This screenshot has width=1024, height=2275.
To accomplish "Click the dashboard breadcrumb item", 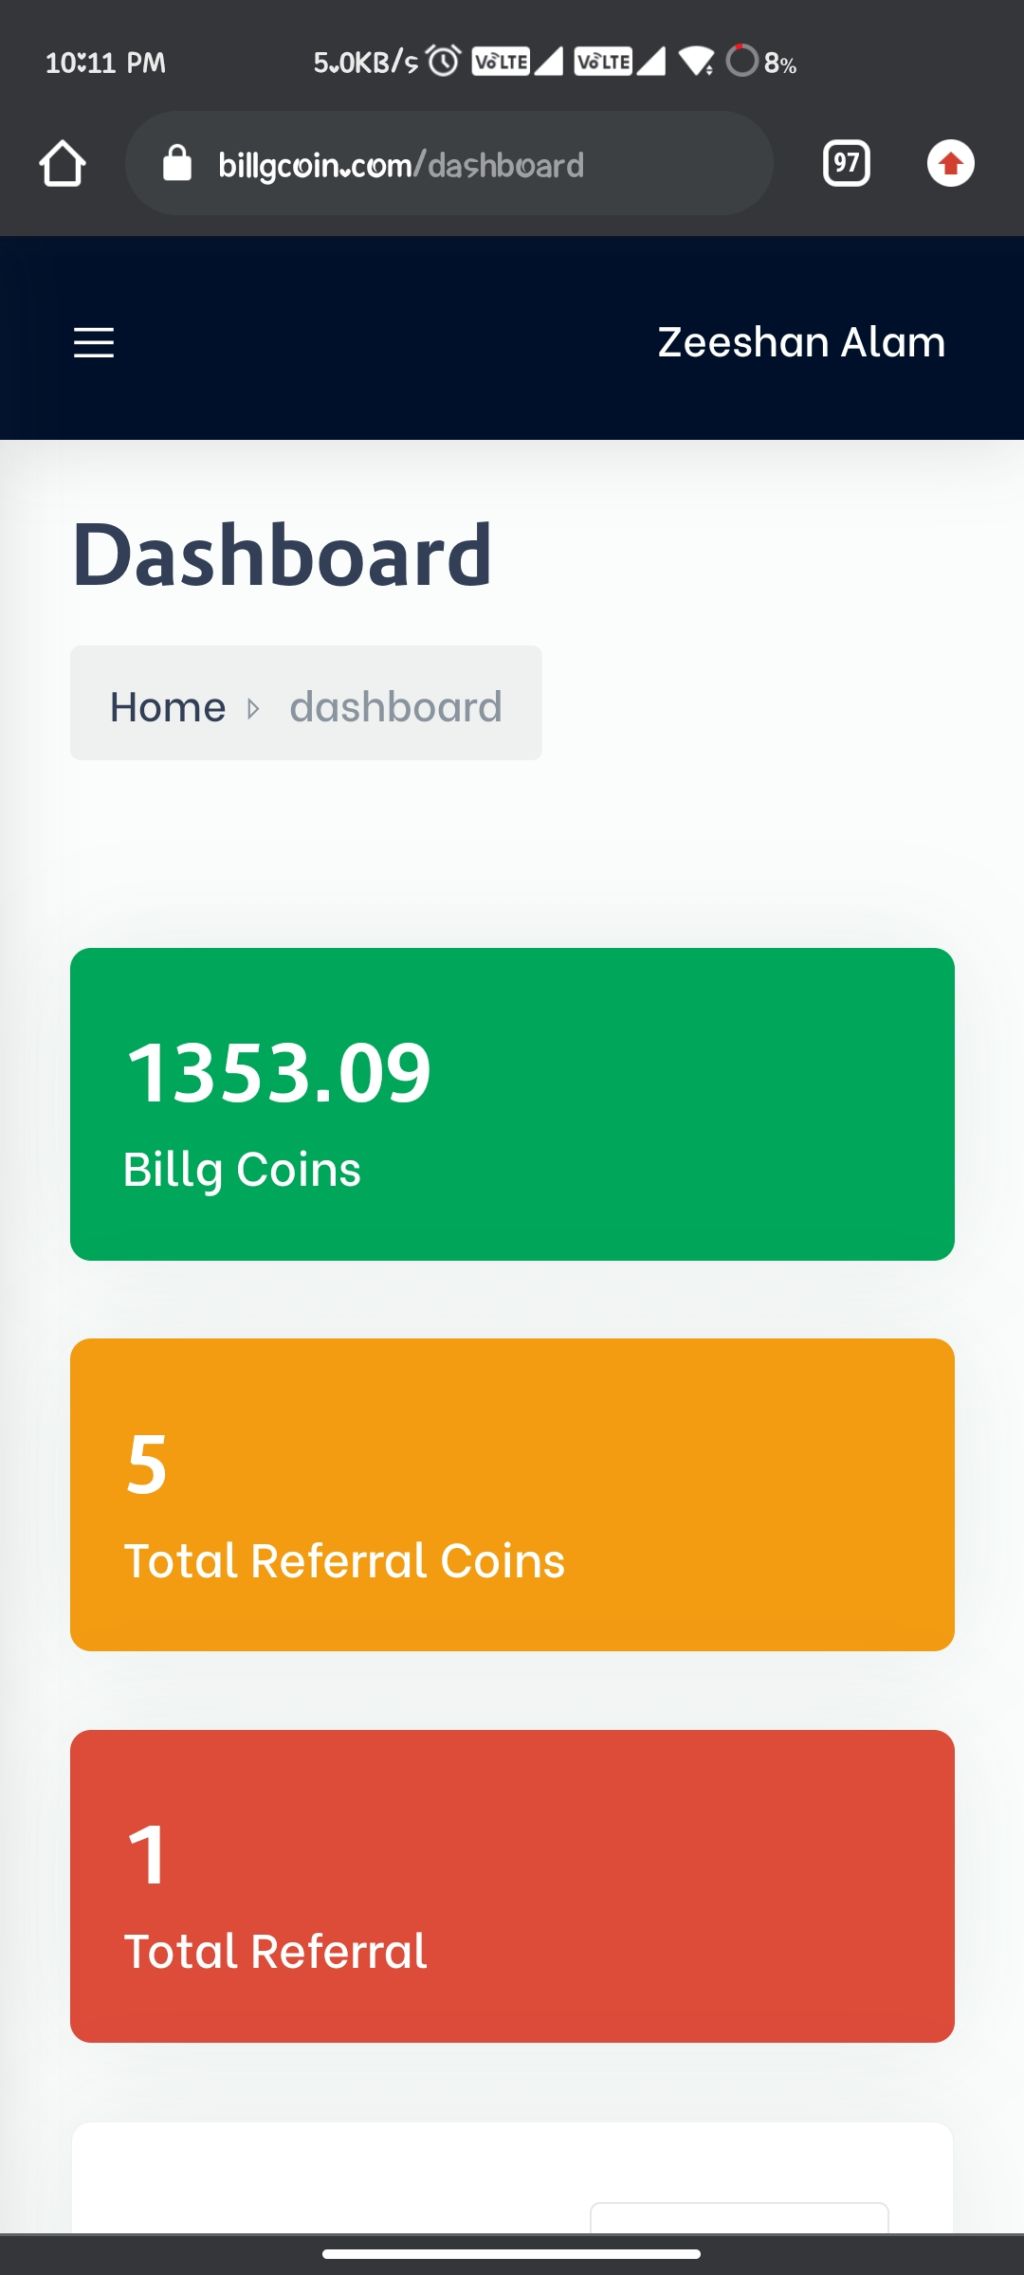I will pos(396,707).
